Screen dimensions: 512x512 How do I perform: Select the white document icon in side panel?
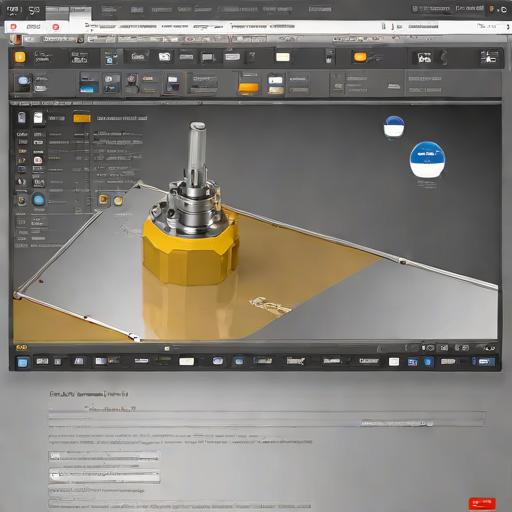click(38, 118)
